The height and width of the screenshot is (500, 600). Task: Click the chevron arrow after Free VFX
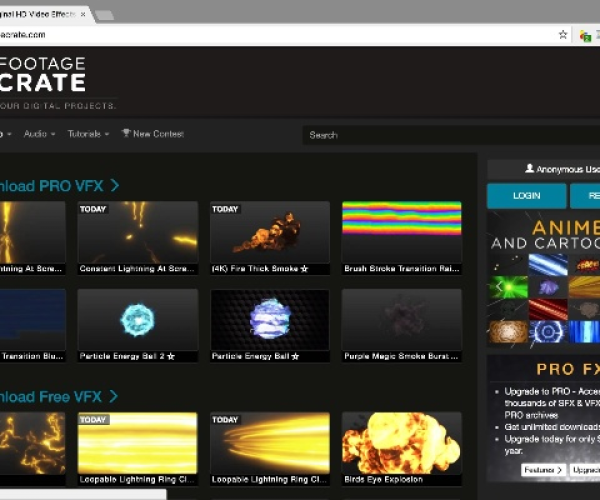click(x=114, y=397)
